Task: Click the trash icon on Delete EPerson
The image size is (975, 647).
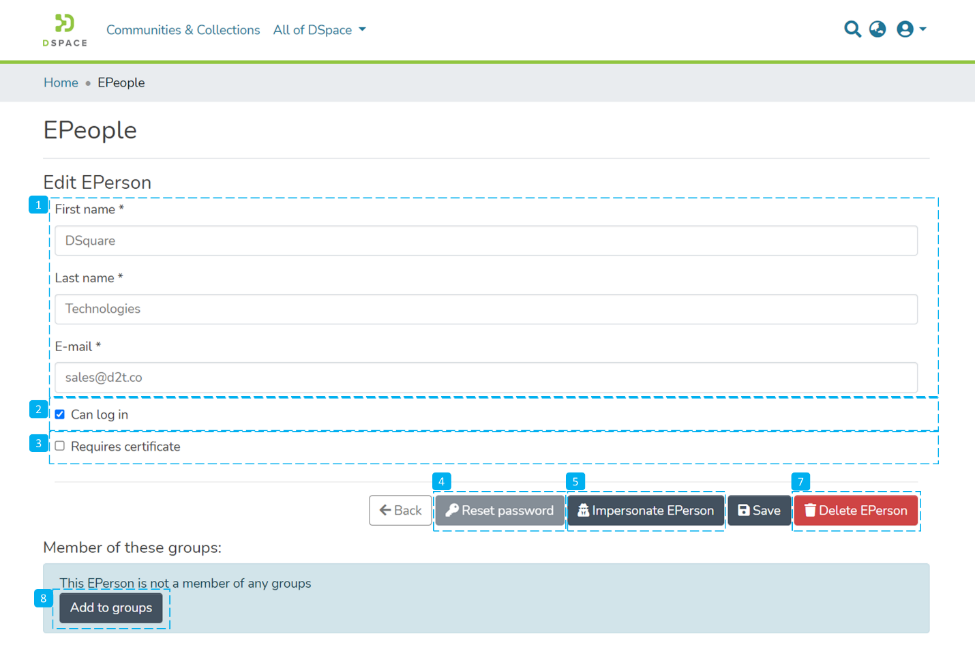Action: (x=808, y=510)
